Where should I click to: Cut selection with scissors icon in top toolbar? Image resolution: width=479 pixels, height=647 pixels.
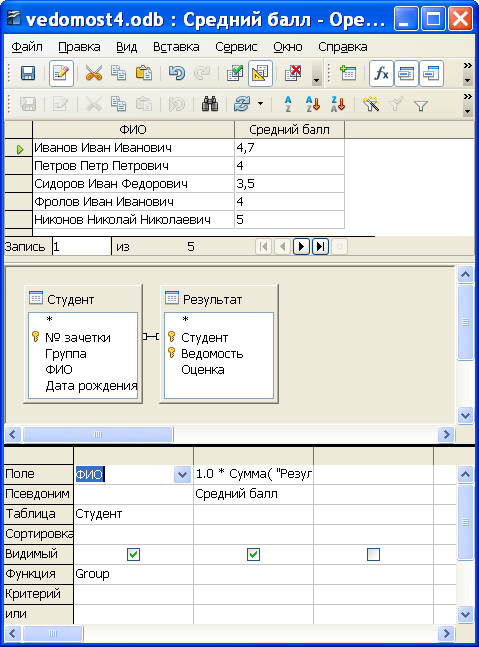point(94,73)
